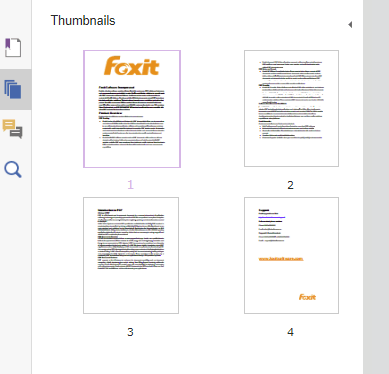Click the page number label "4"

click(290, 332)
